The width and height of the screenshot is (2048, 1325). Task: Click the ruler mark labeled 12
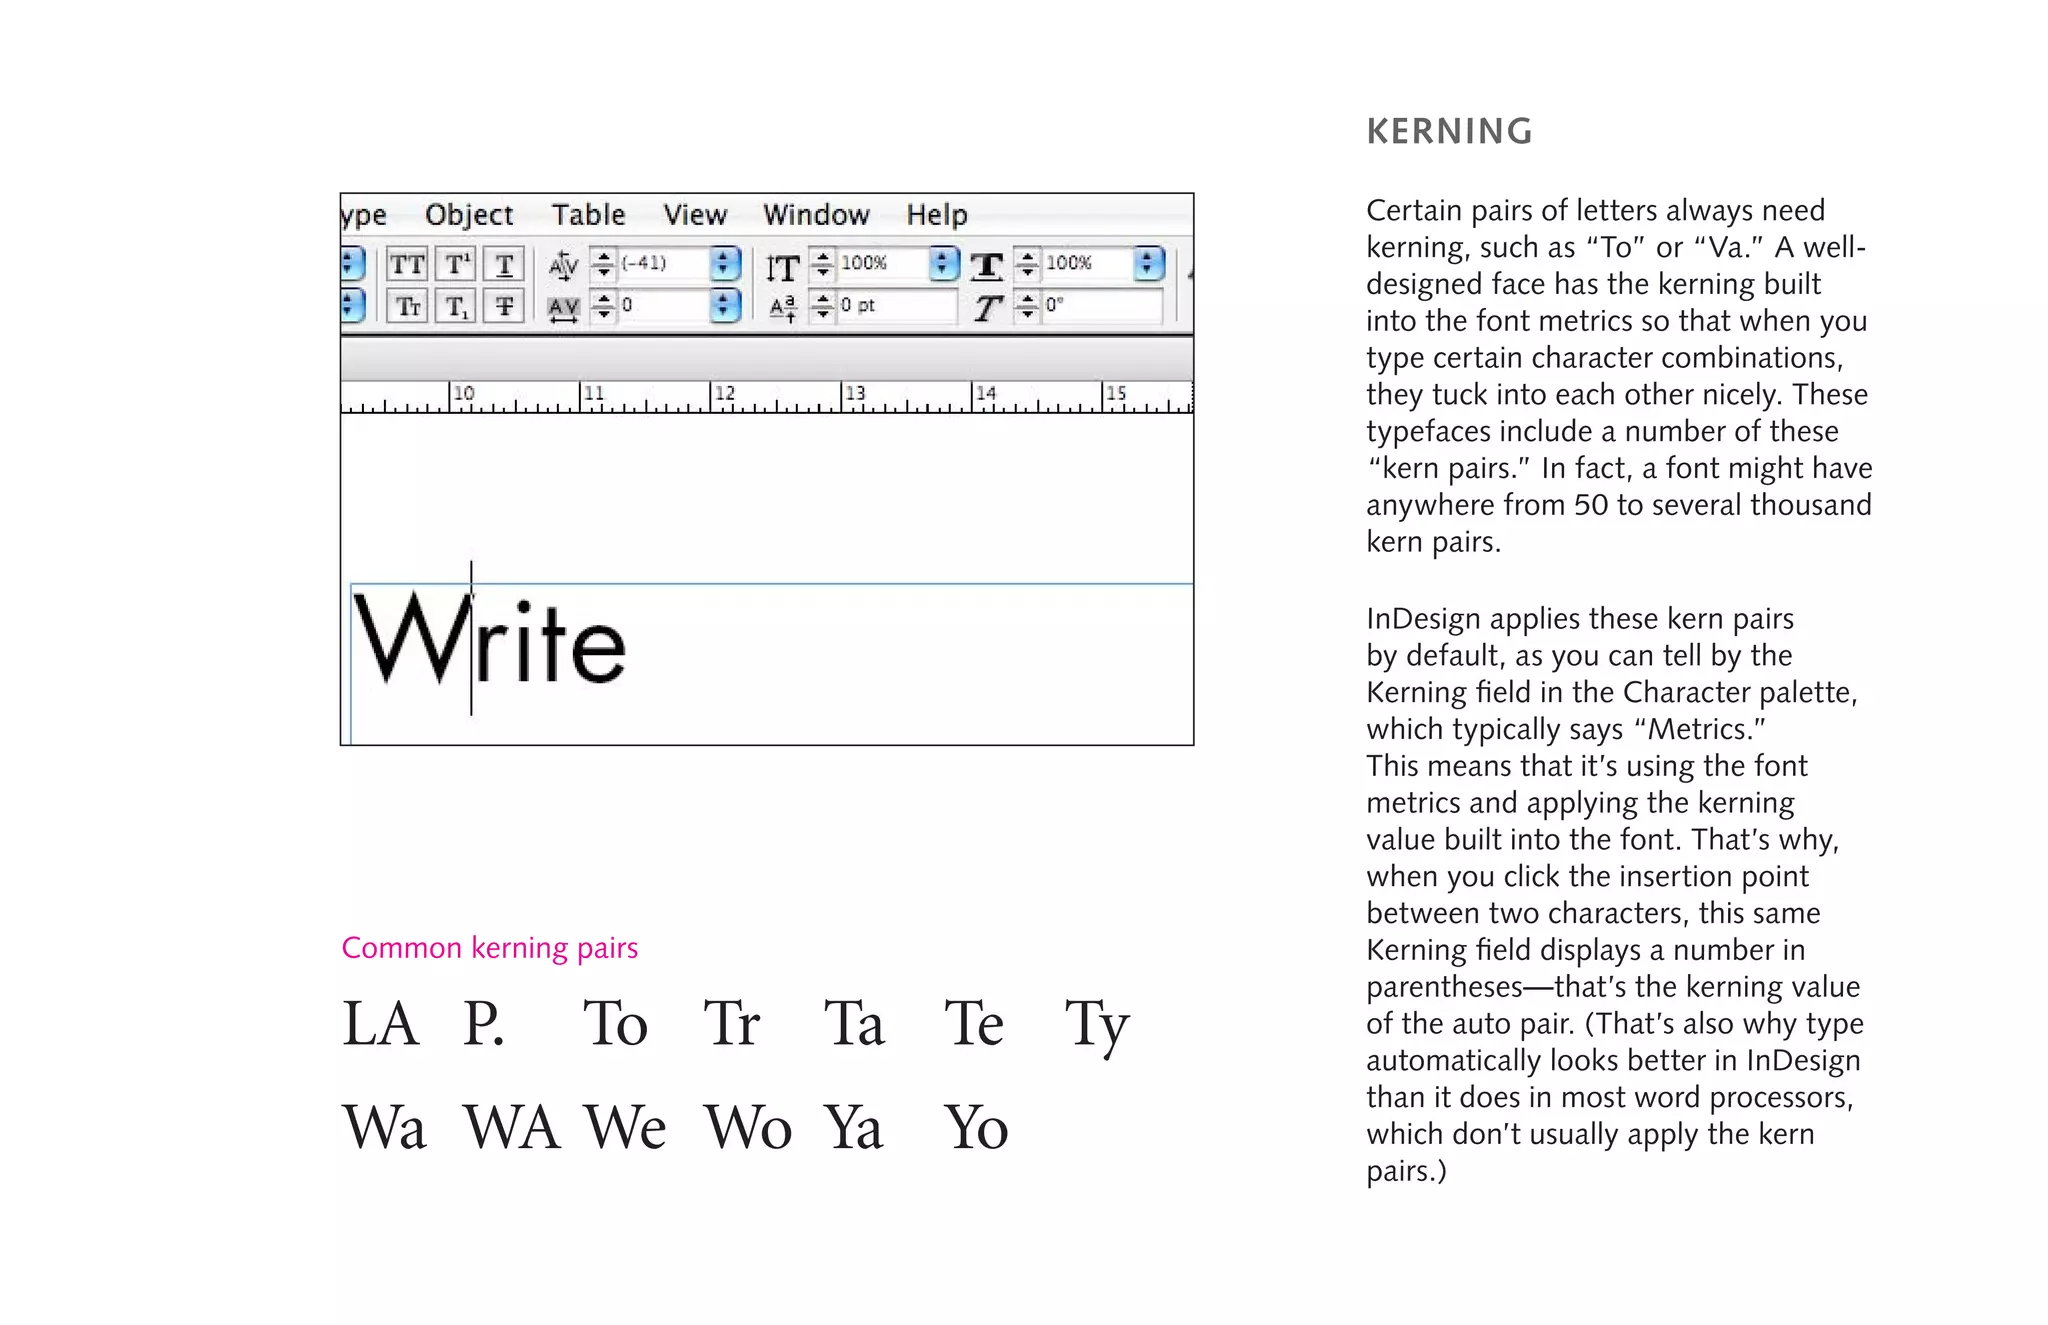pos(724,393)
